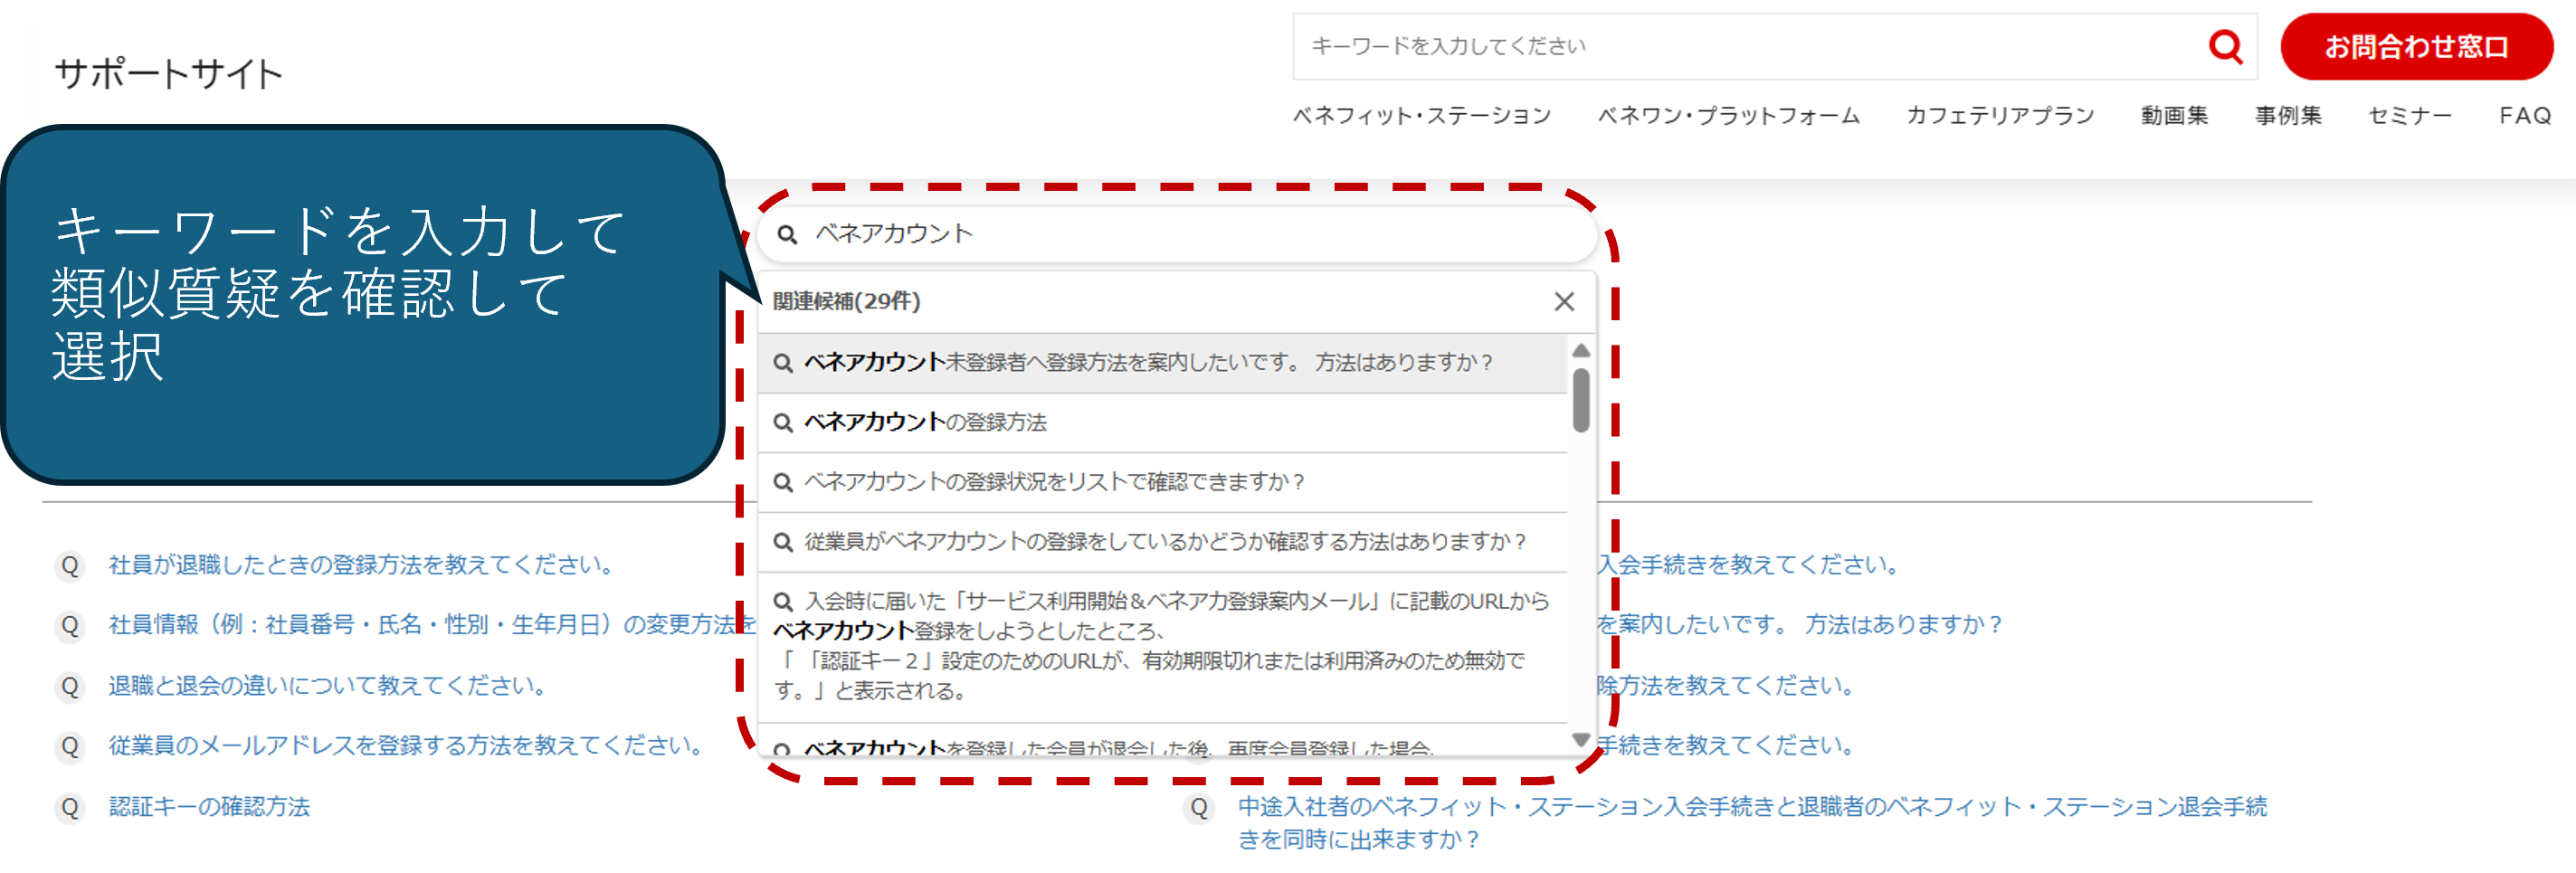Click magnifier icon in ベネアカウント search box
2576x873 pixels.
787,235
